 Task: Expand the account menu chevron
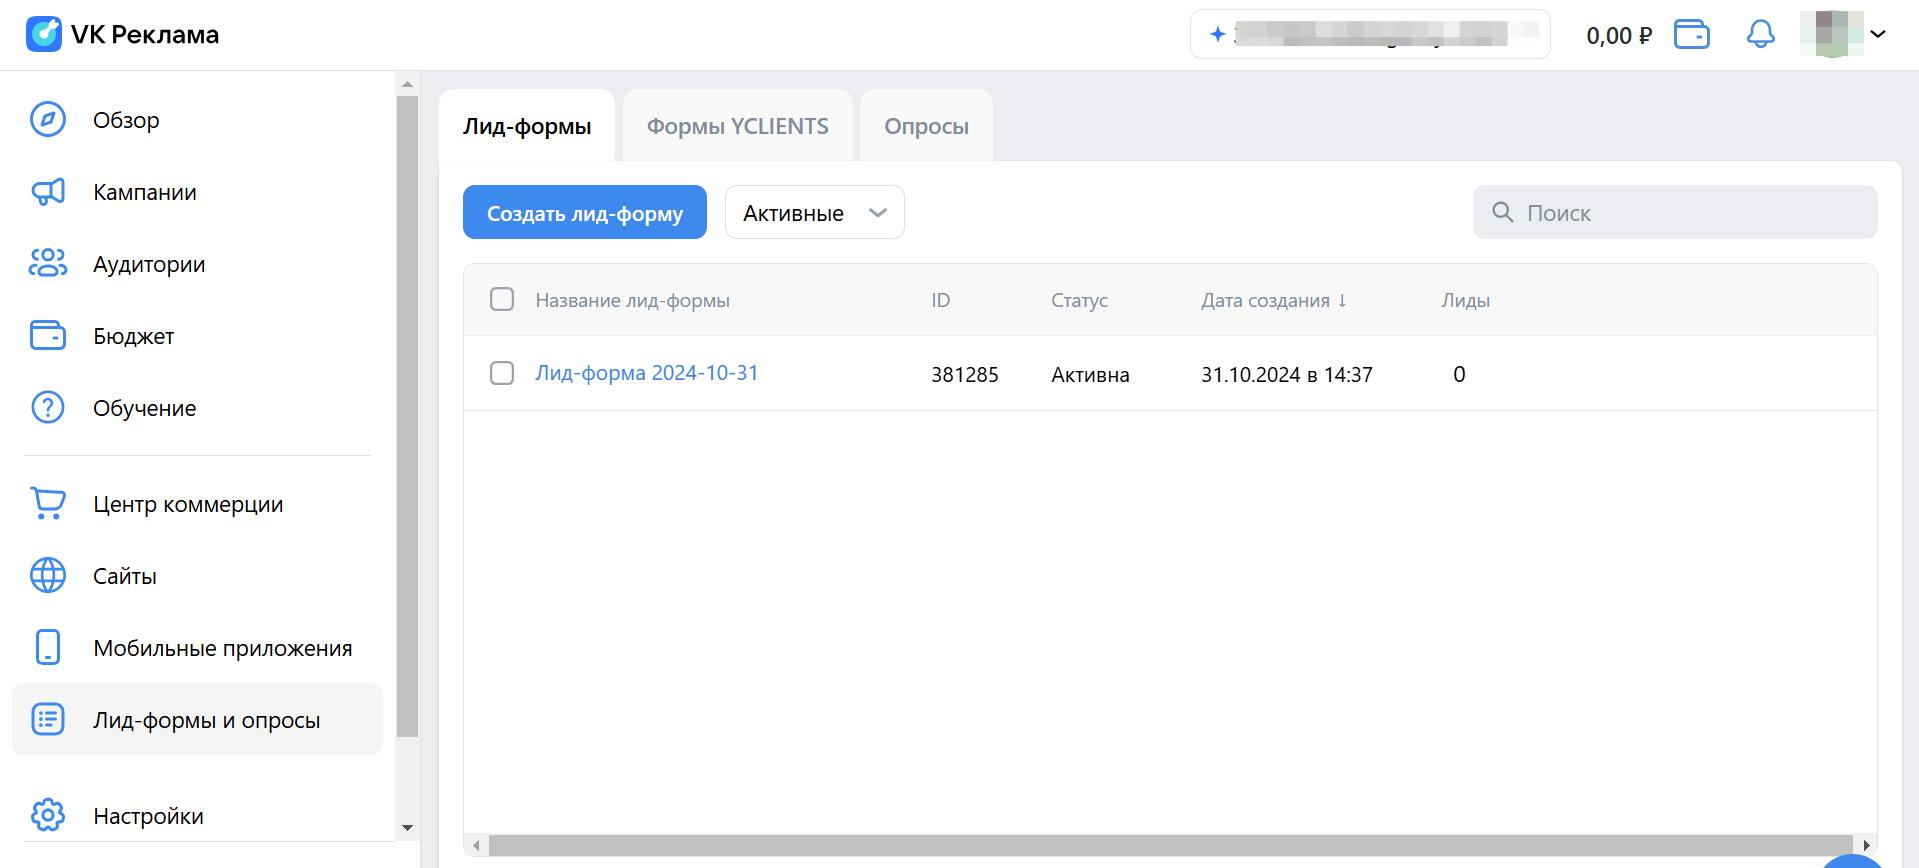[x=1878, y=34]
